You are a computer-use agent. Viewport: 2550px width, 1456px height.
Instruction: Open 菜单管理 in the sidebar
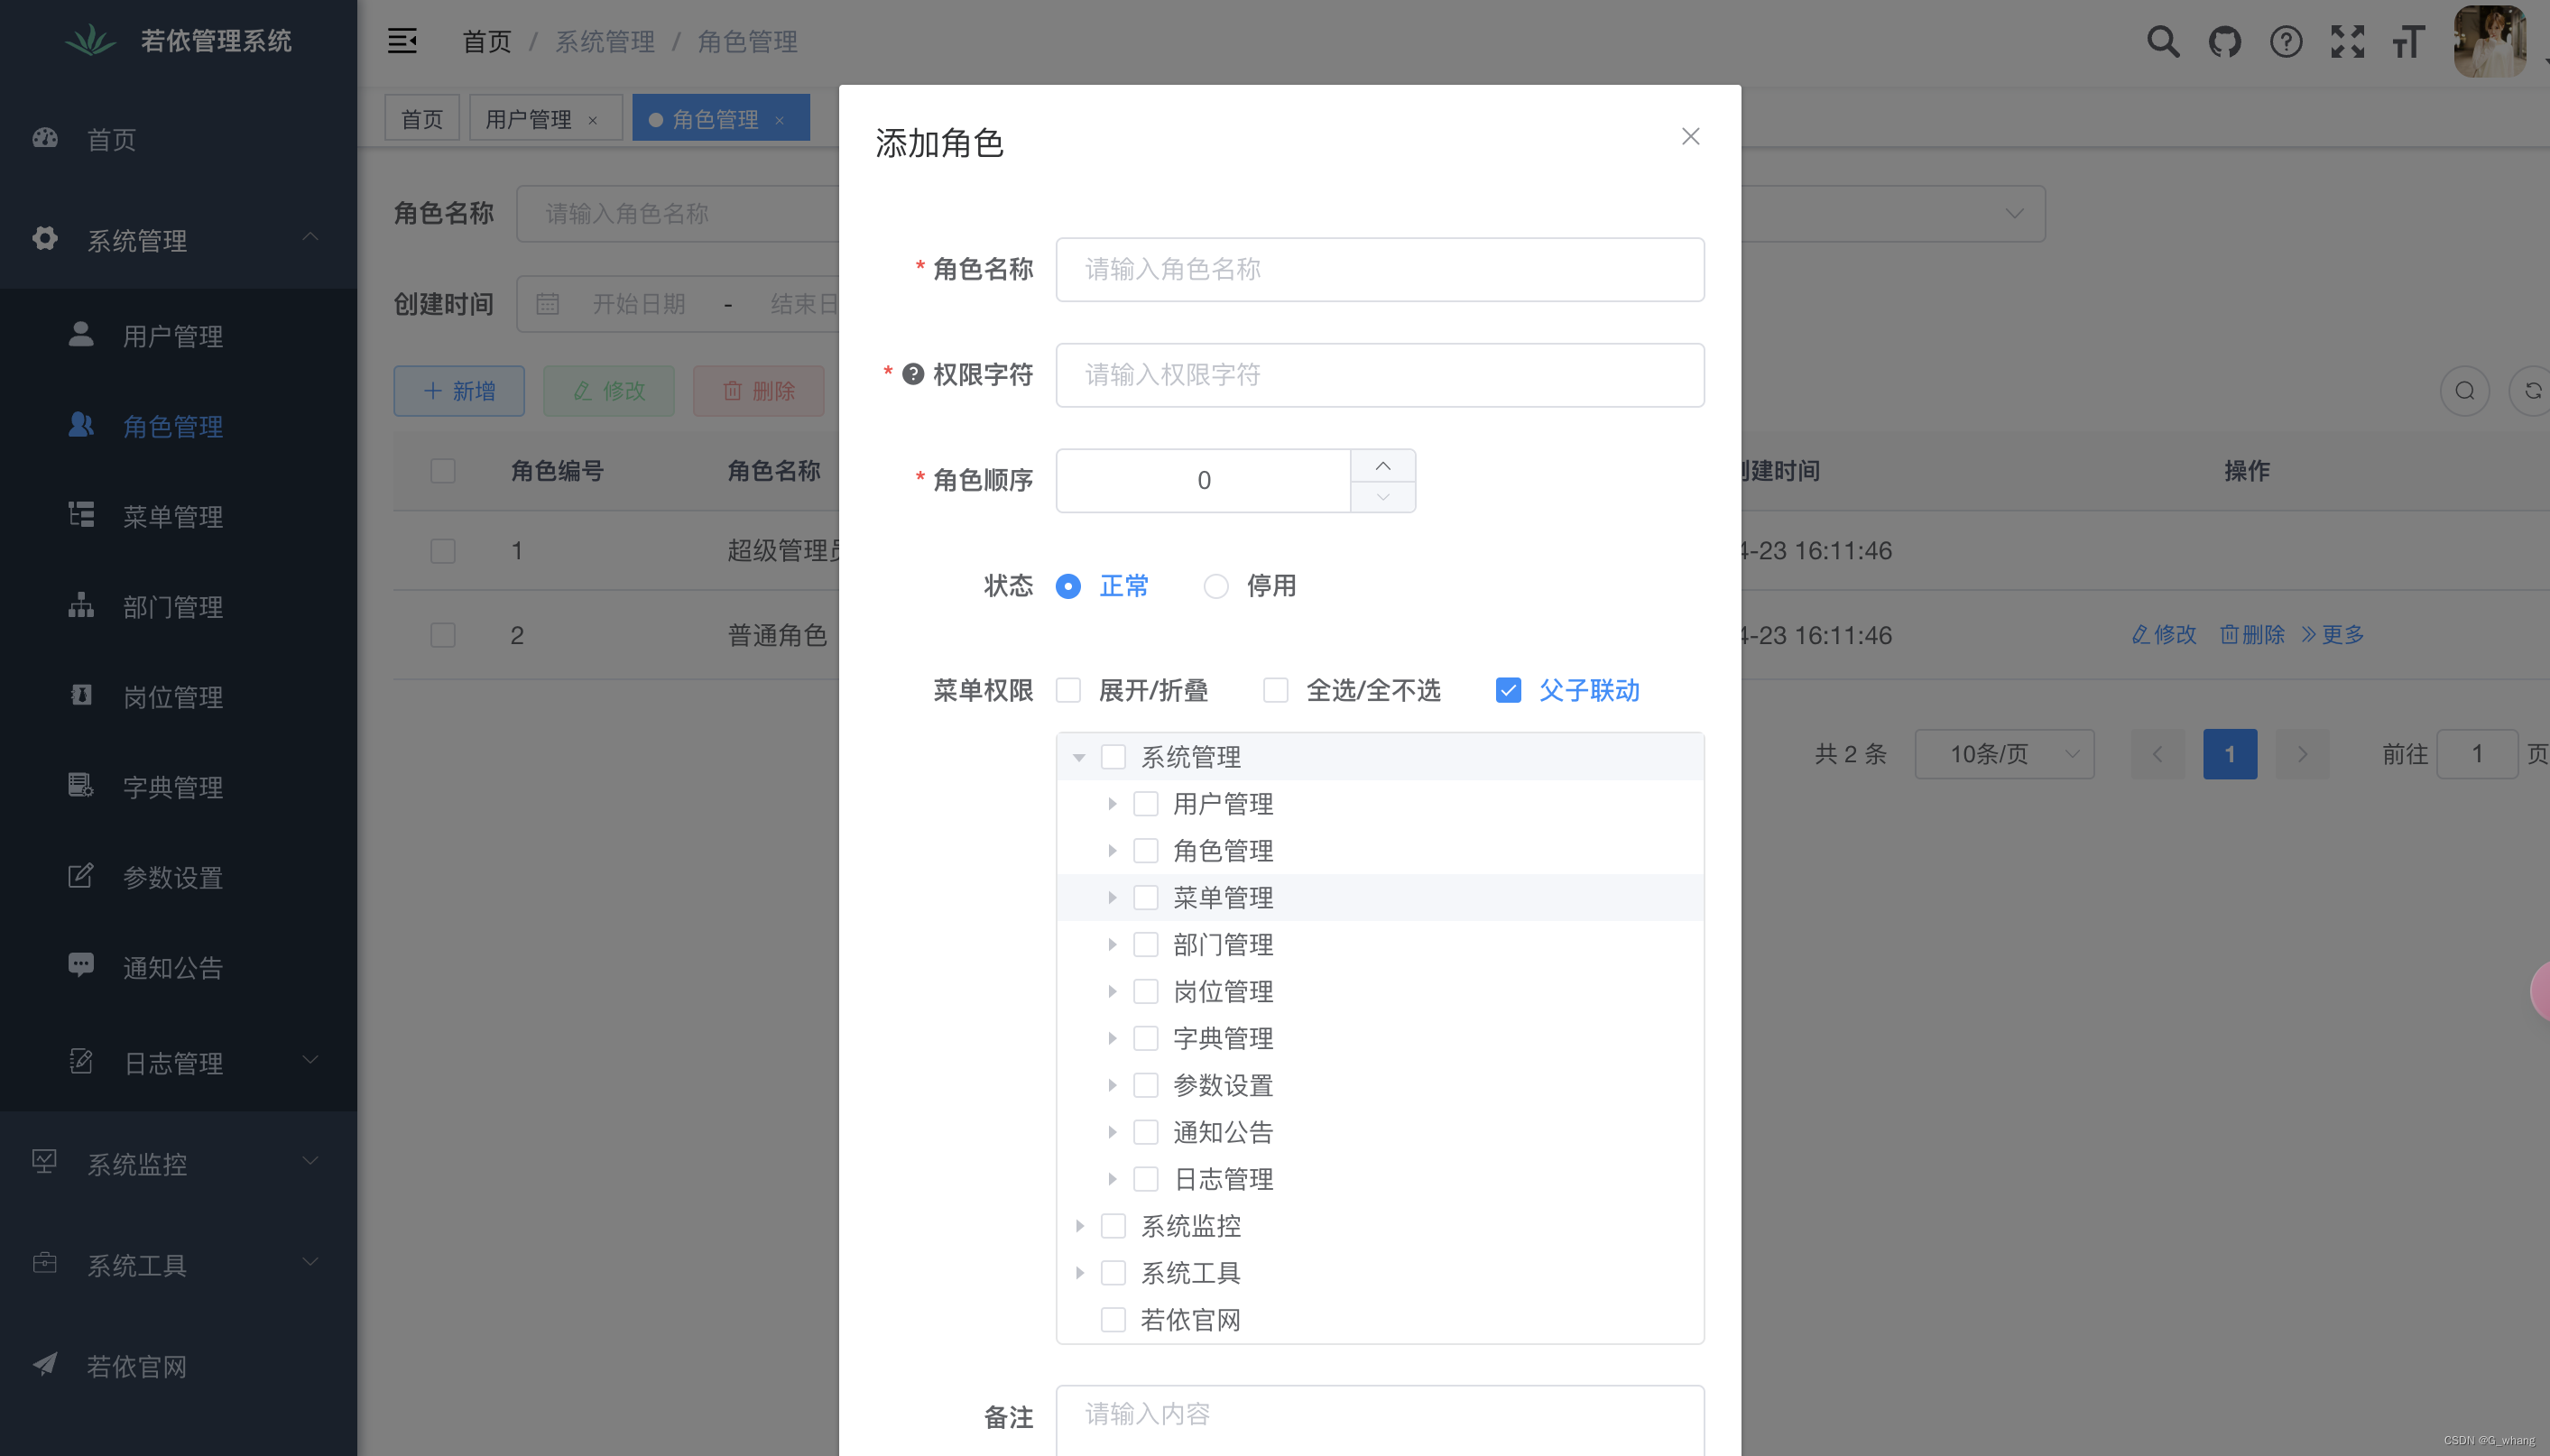coord(172,517)
